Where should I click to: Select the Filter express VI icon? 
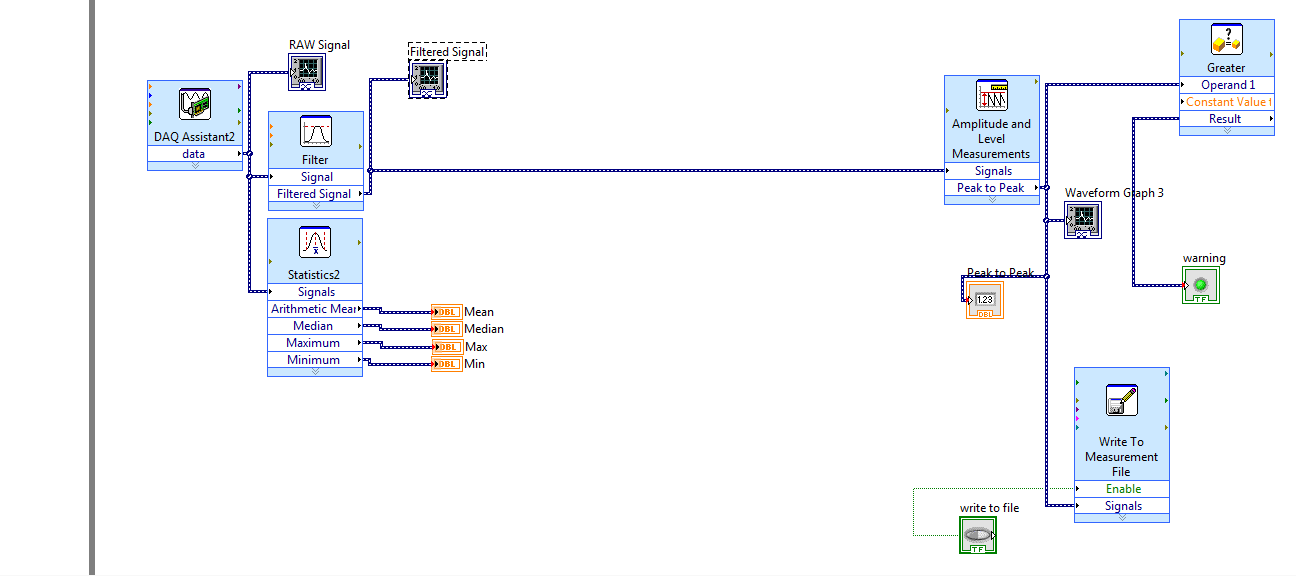coord(314,133)
